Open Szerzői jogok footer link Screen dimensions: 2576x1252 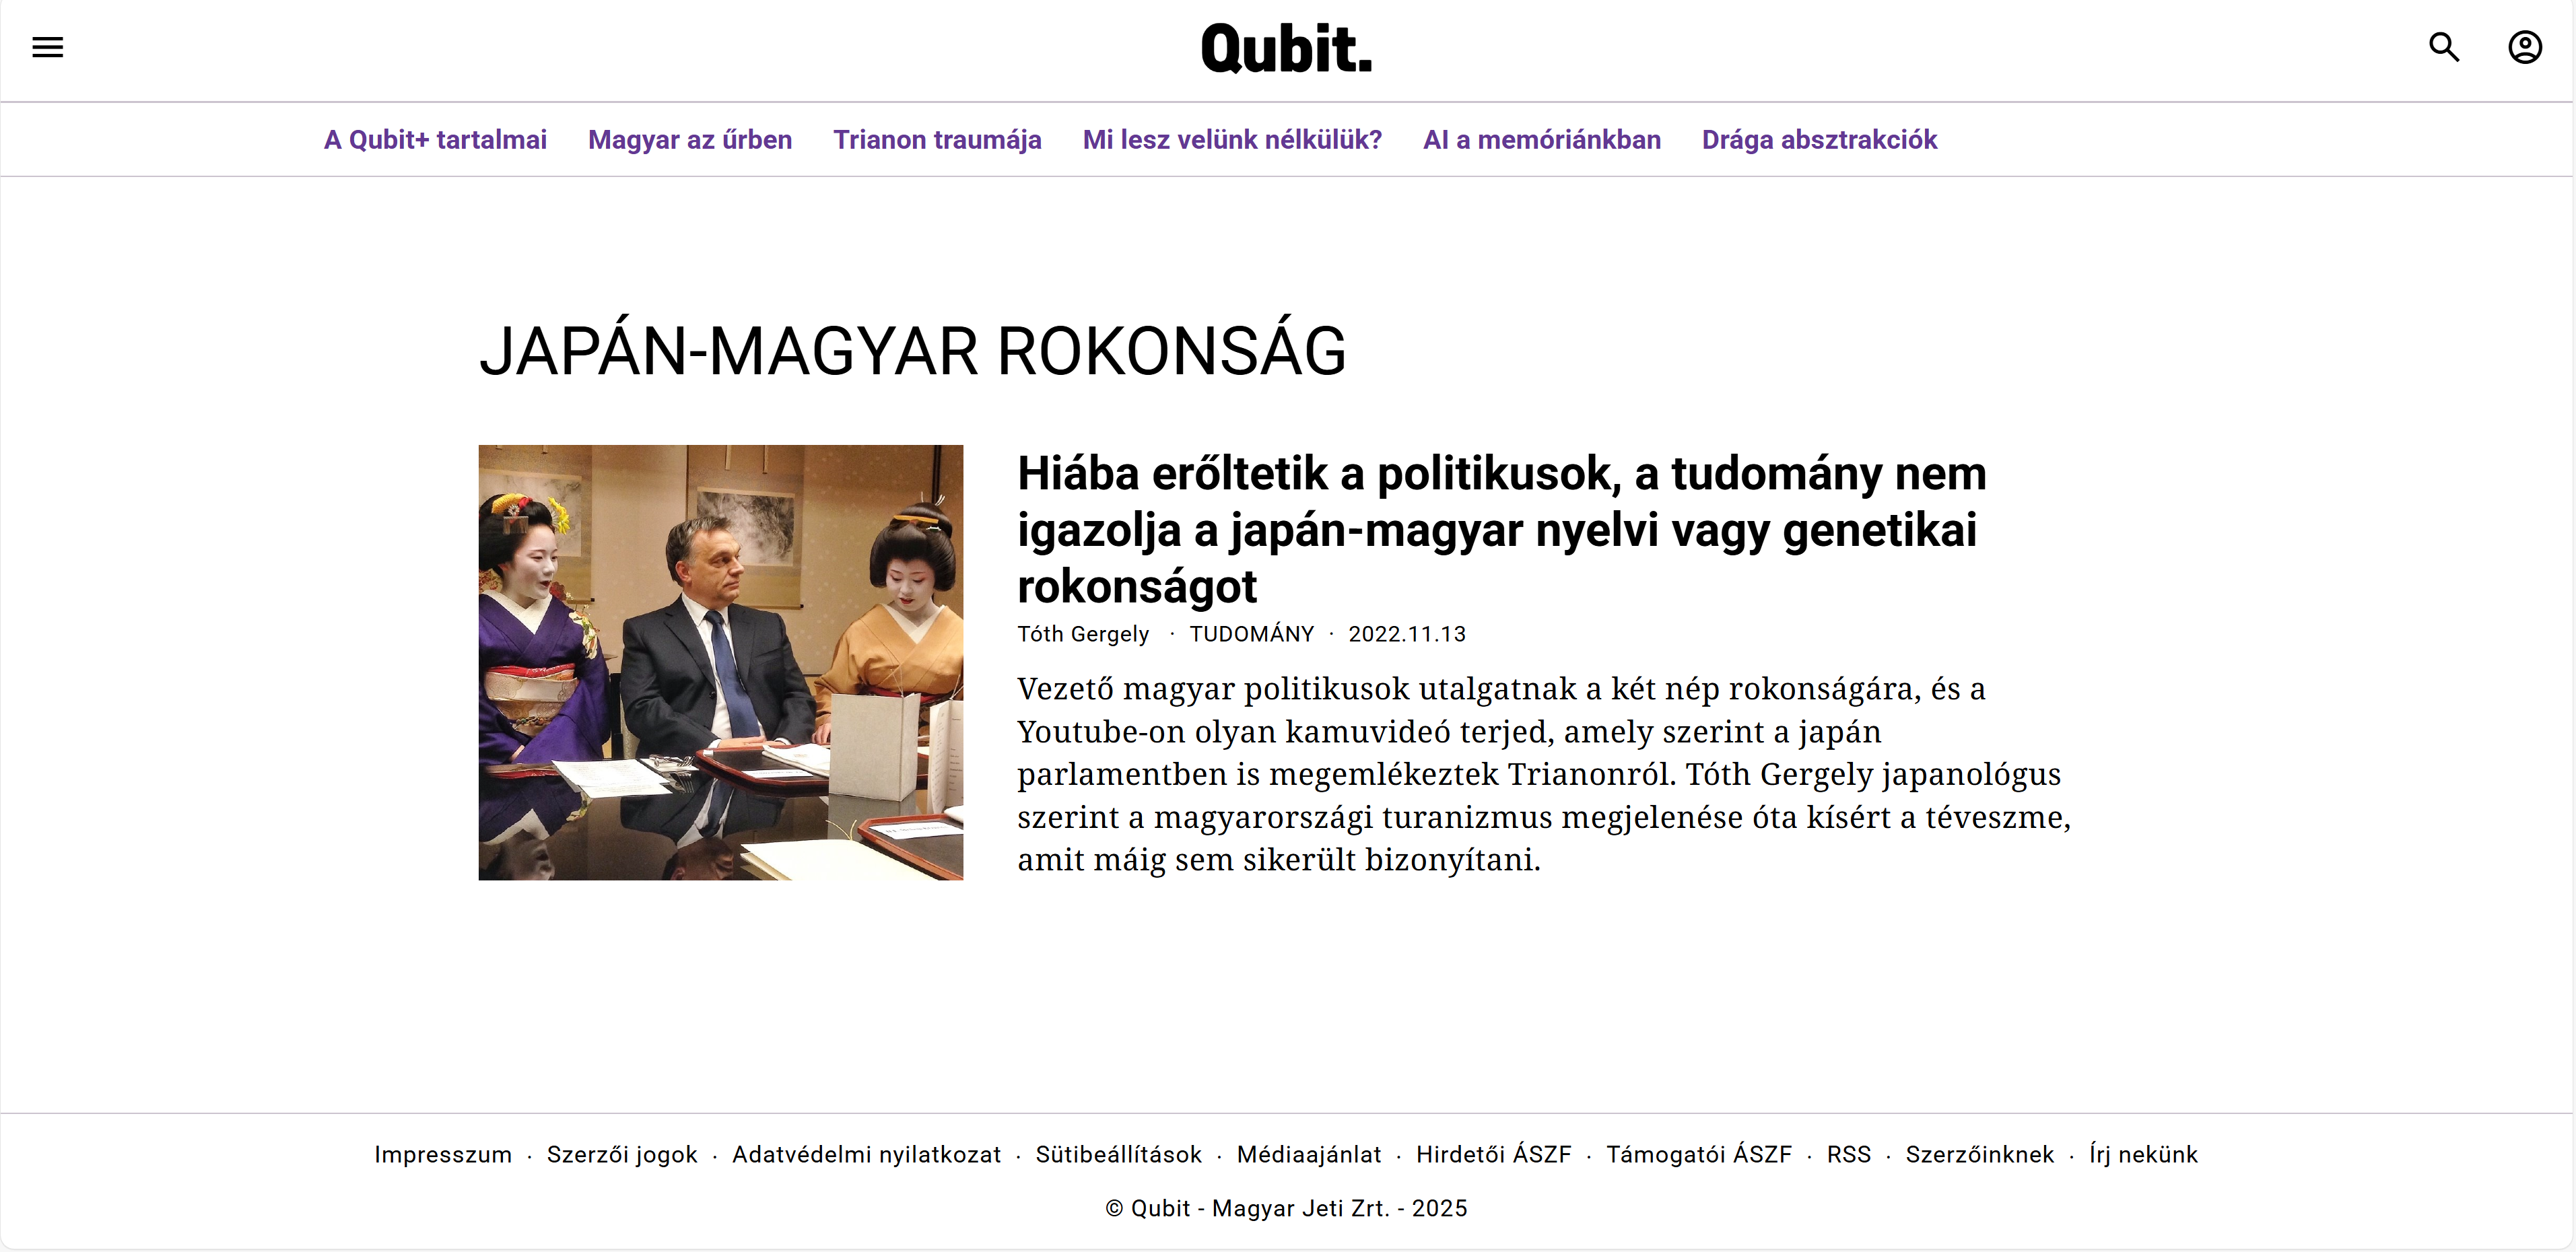click(x=622, y=1154)
